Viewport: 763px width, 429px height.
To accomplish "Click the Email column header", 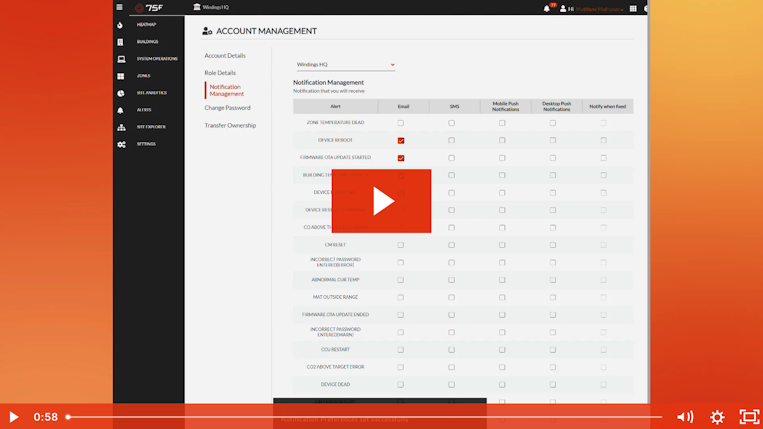I will point(403,107).
